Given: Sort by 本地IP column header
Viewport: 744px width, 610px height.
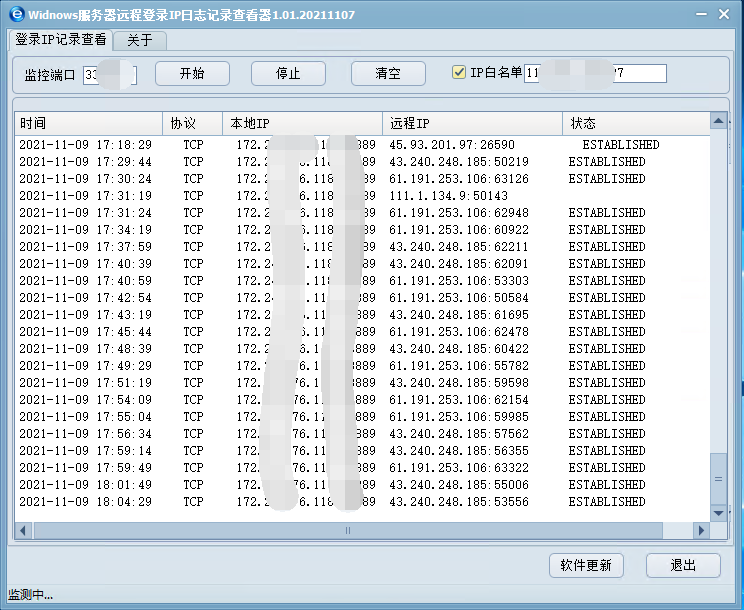Looking at the screenshot, I should point(302,123).
